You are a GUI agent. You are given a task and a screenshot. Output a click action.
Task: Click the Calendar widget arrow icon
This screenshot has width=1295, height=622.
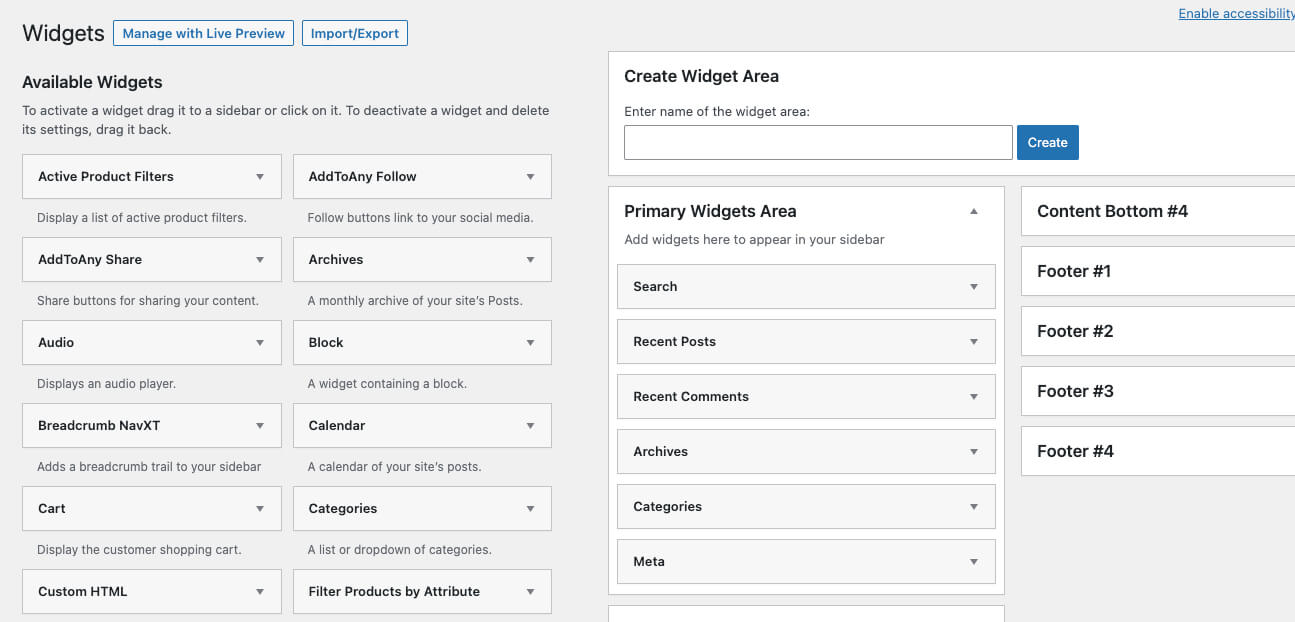[530, 426]
